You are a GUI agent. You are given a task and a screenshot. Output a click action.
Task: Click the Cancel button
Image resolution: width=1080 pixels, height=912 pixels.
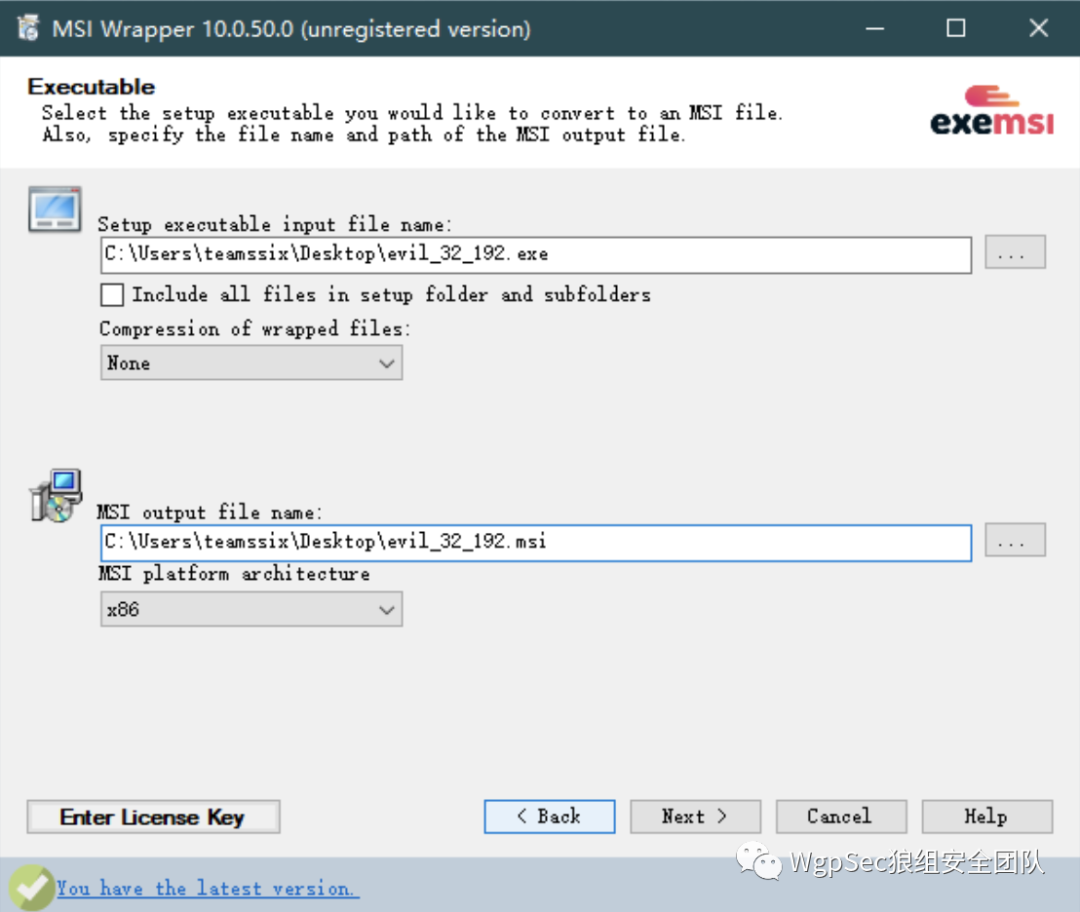coord(841,817)
